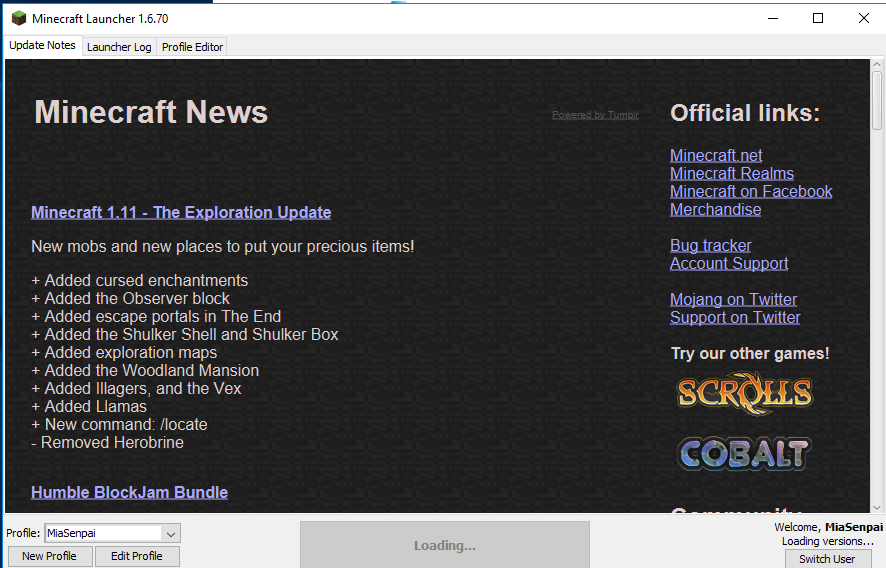This screenshot has height=568, width=886.
Task: Switch to the Launcher Log tab
Action: coord(119,47)
